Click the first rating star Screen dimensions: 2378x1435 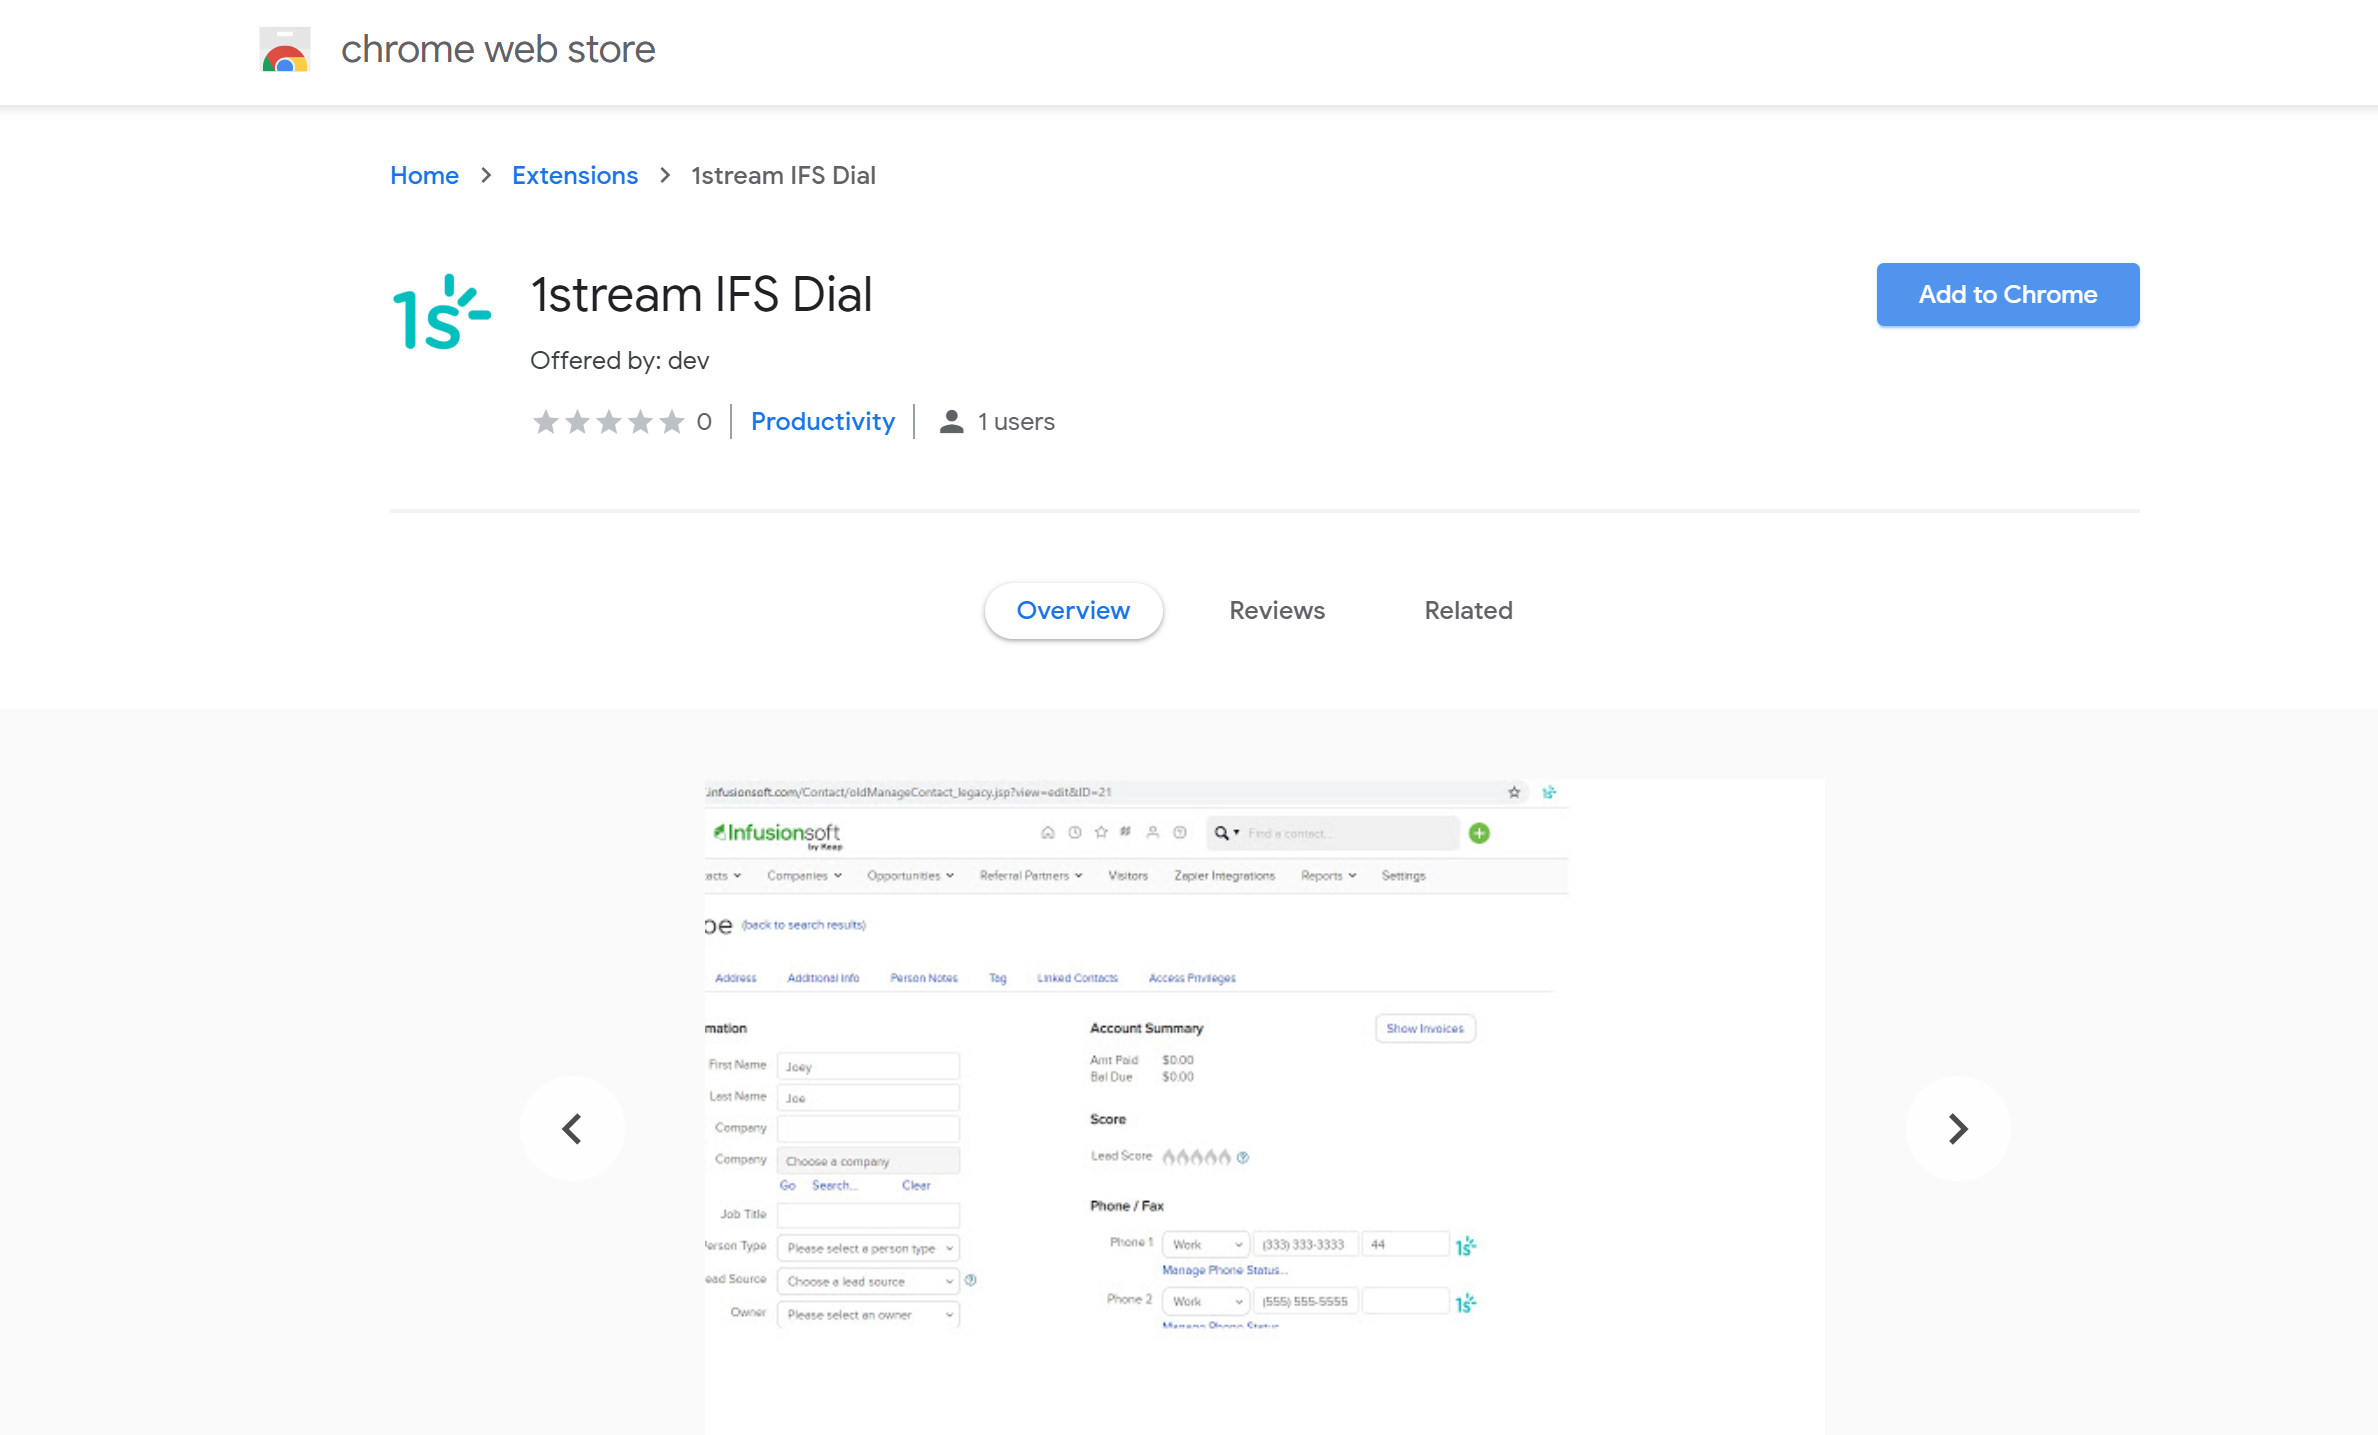click(546, 422)
